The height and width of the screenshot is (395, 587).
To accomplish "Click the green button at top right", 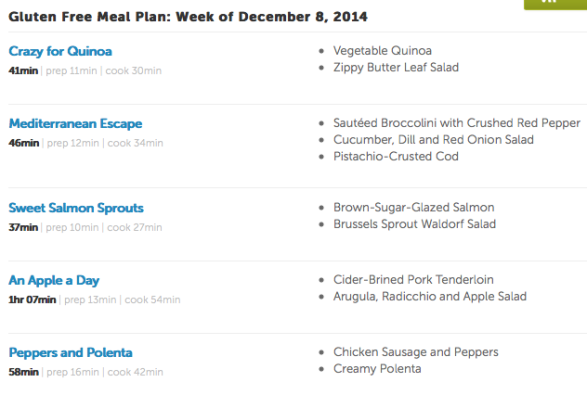I will [555, 4].
